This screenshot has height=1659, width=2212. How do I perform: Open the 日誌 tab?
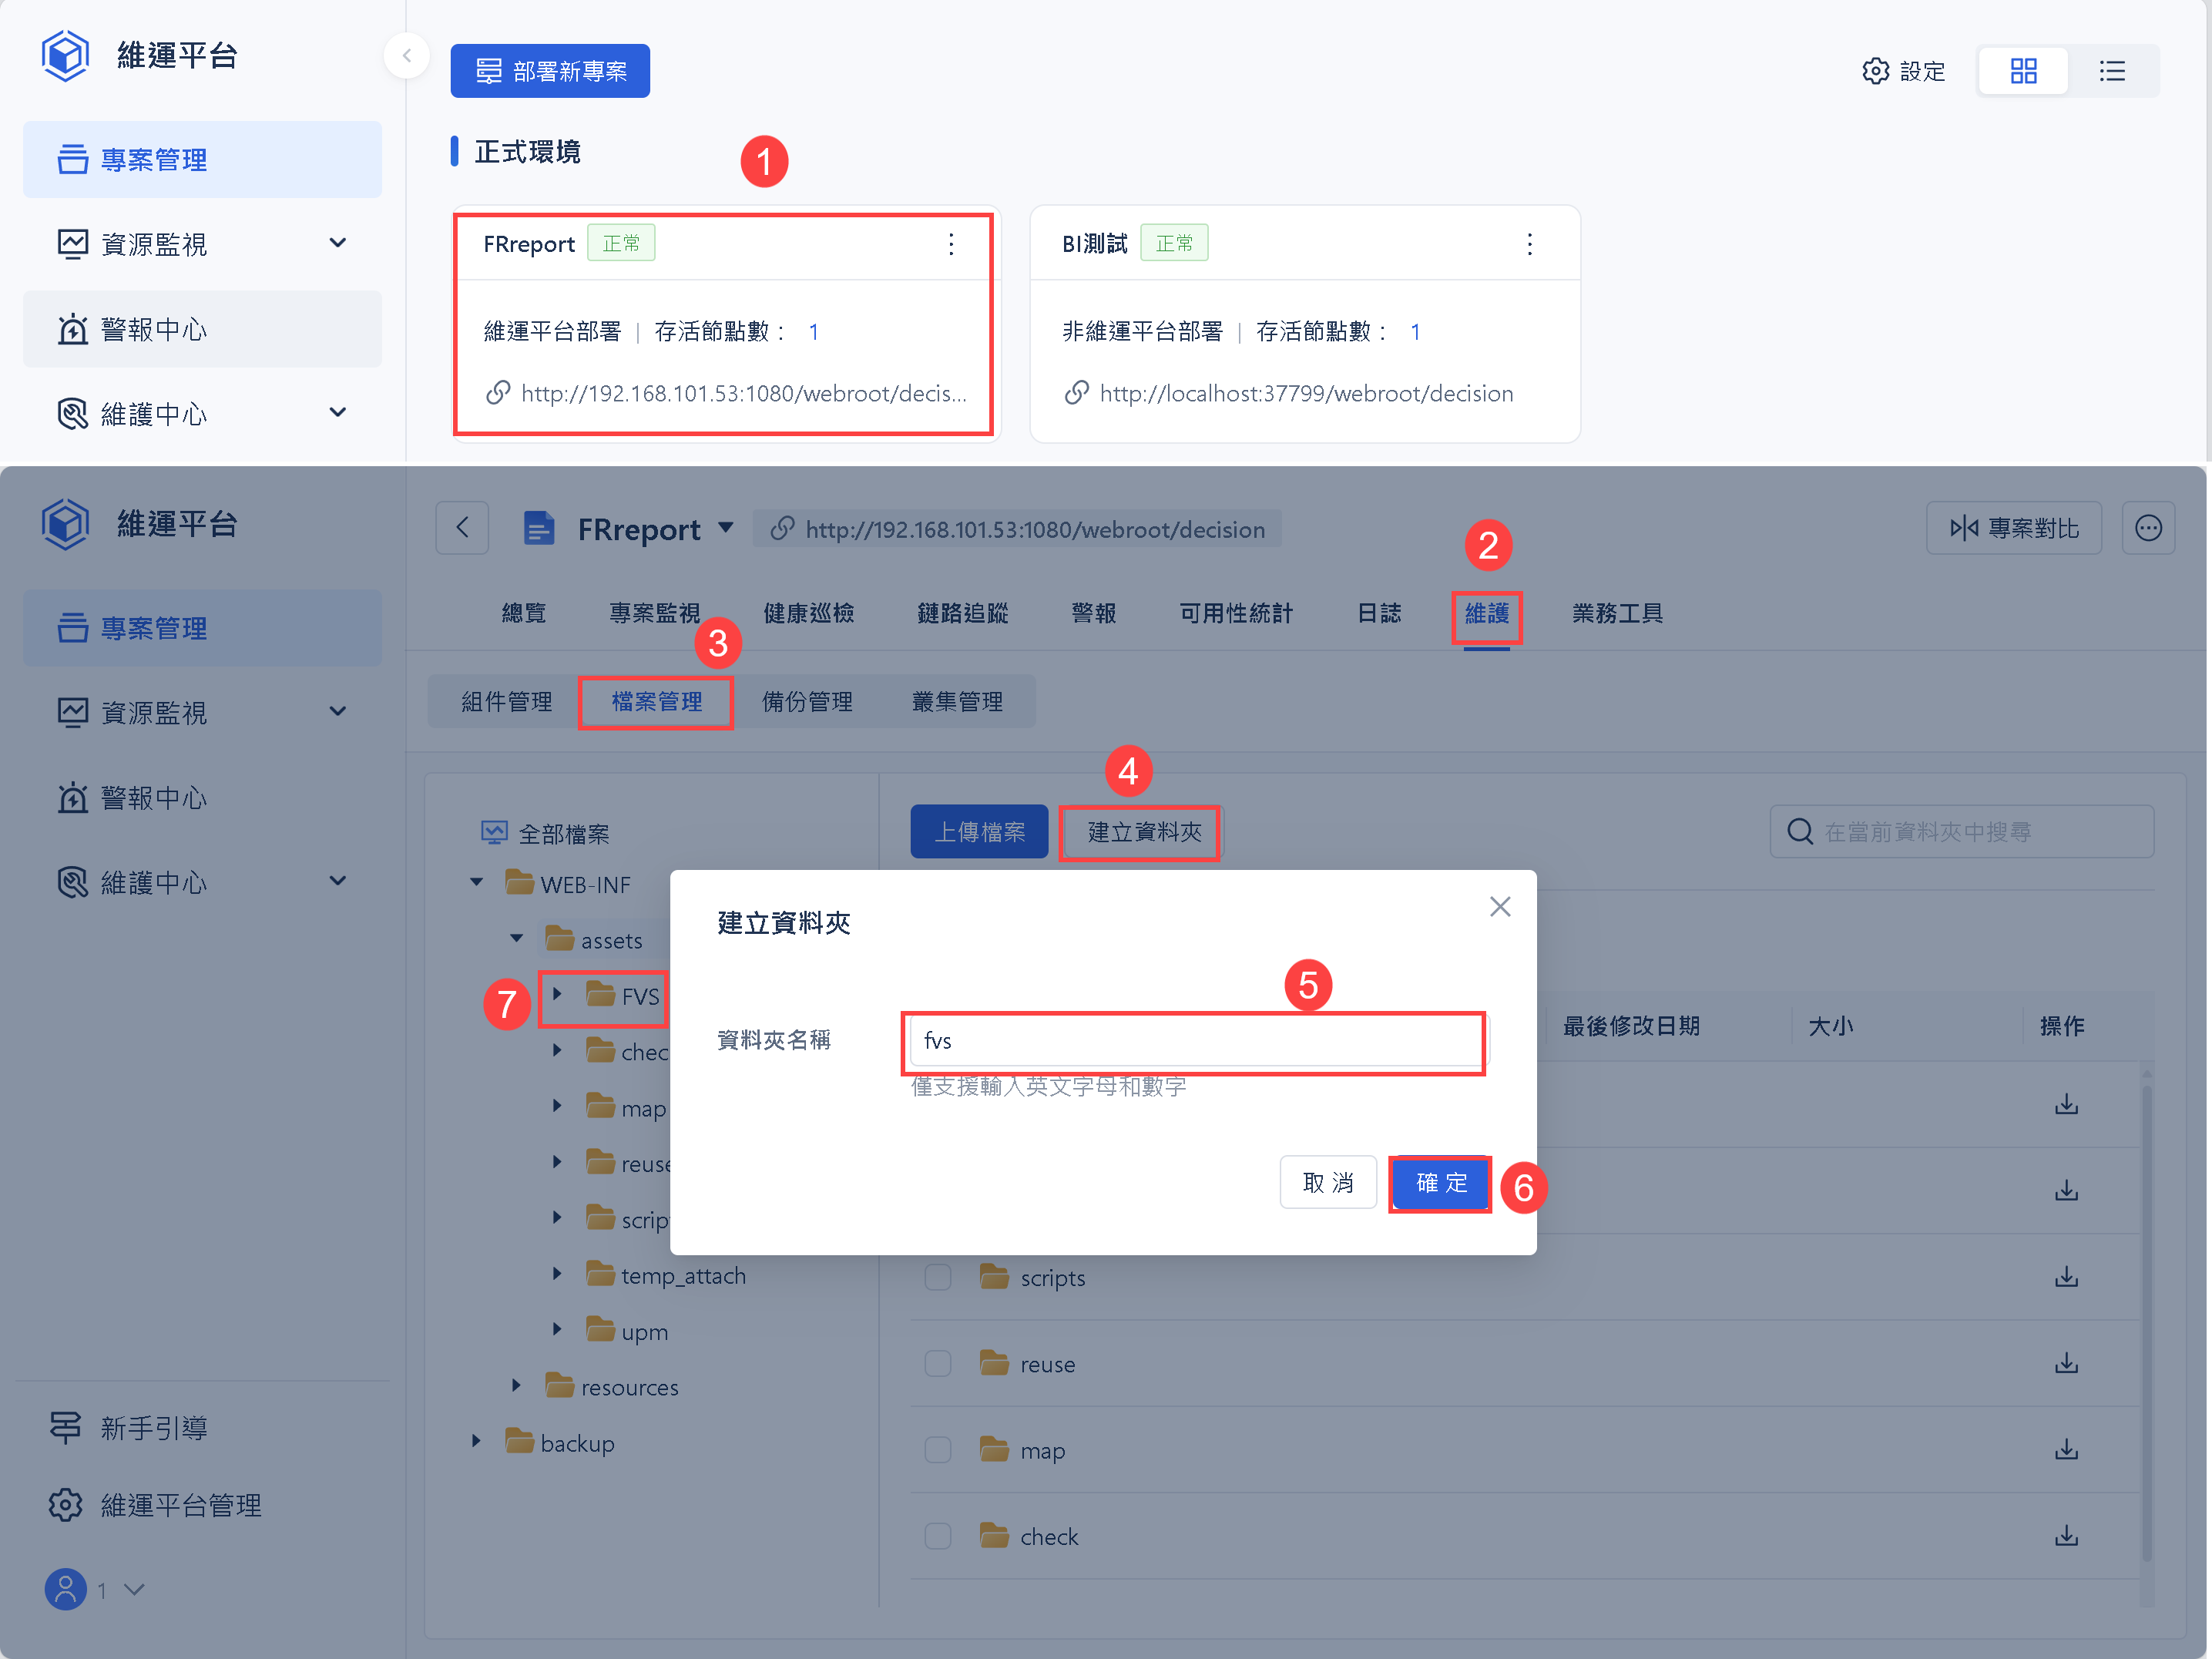tap(1378, 613)
